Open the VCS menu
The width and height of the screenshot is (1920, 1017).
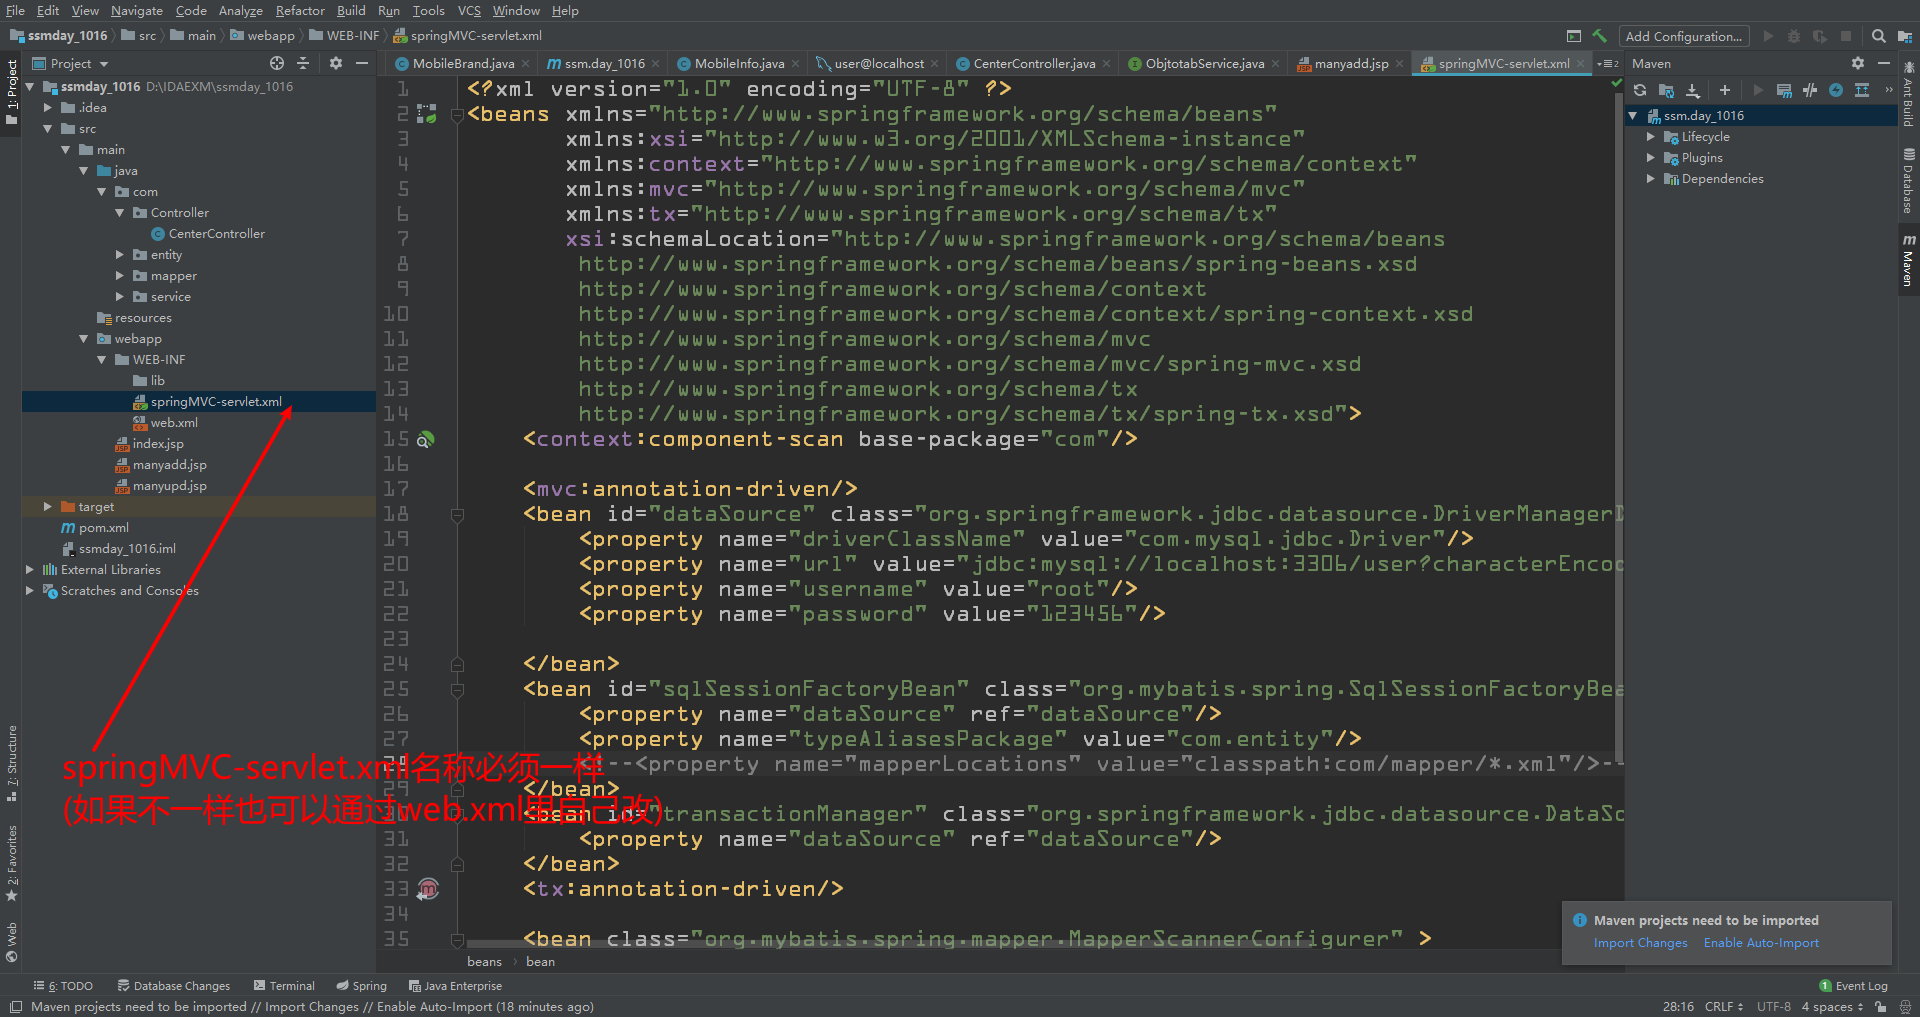(469, 10)
